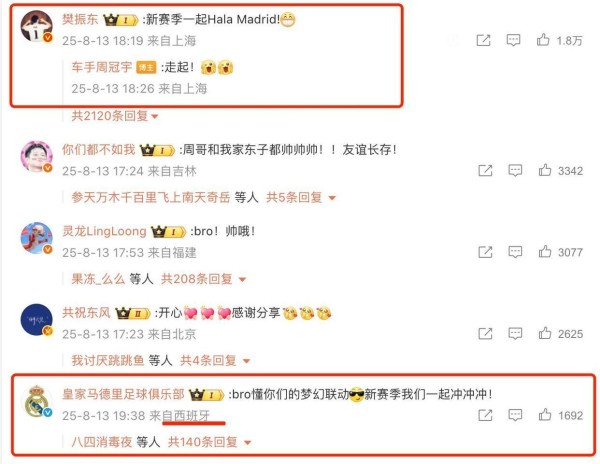The image size is (600, 464).
Task: Open 皇家马德里足球俱乐部 username link
Action: (x=123, y=394)
